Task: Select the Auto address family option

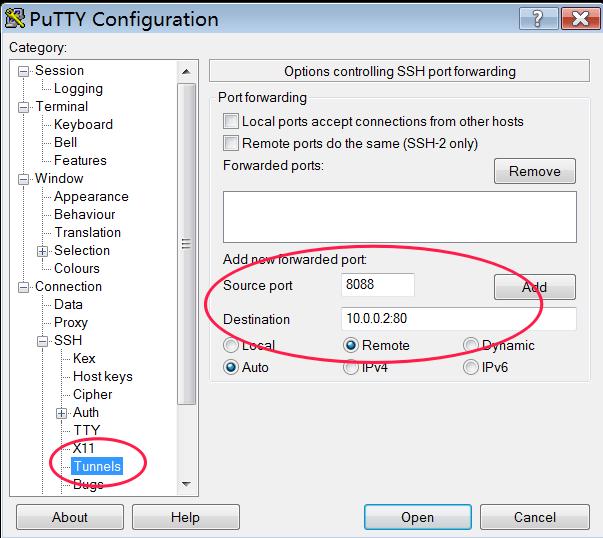Action: [x=231, y=367]
